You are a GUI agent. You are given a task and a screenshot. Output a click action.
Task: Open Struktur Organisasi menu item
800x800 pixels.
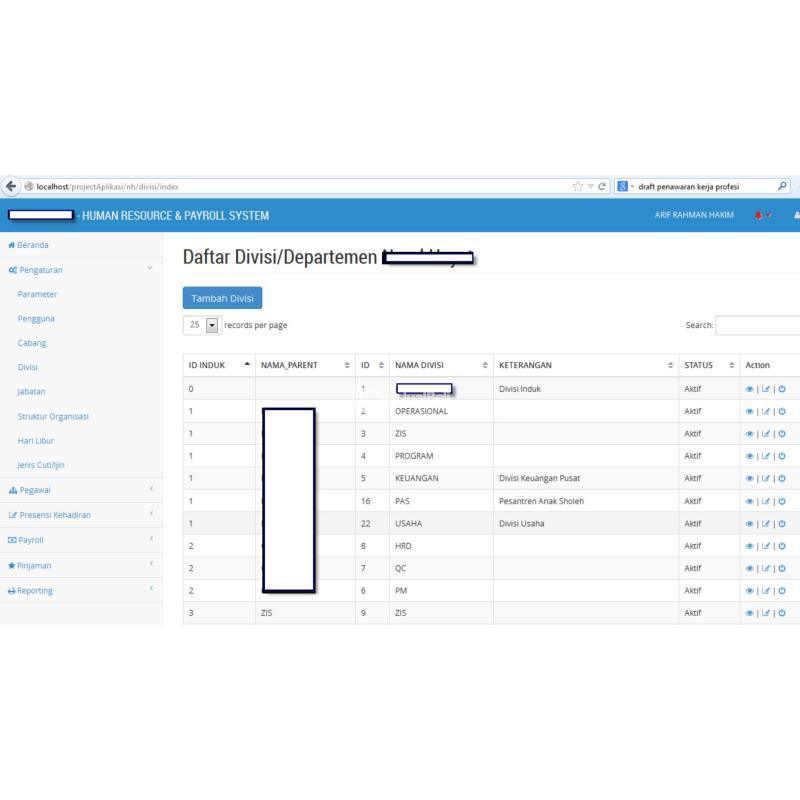[53, 416]
